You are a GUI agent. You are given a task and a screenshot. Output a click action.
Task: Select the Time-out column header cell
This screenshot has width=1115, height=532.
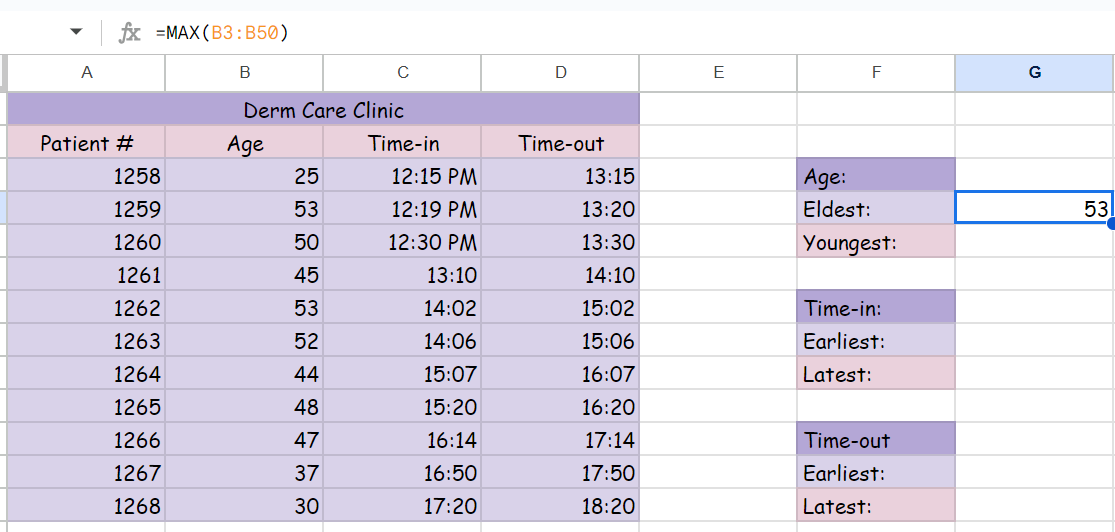tap(560, 143)
